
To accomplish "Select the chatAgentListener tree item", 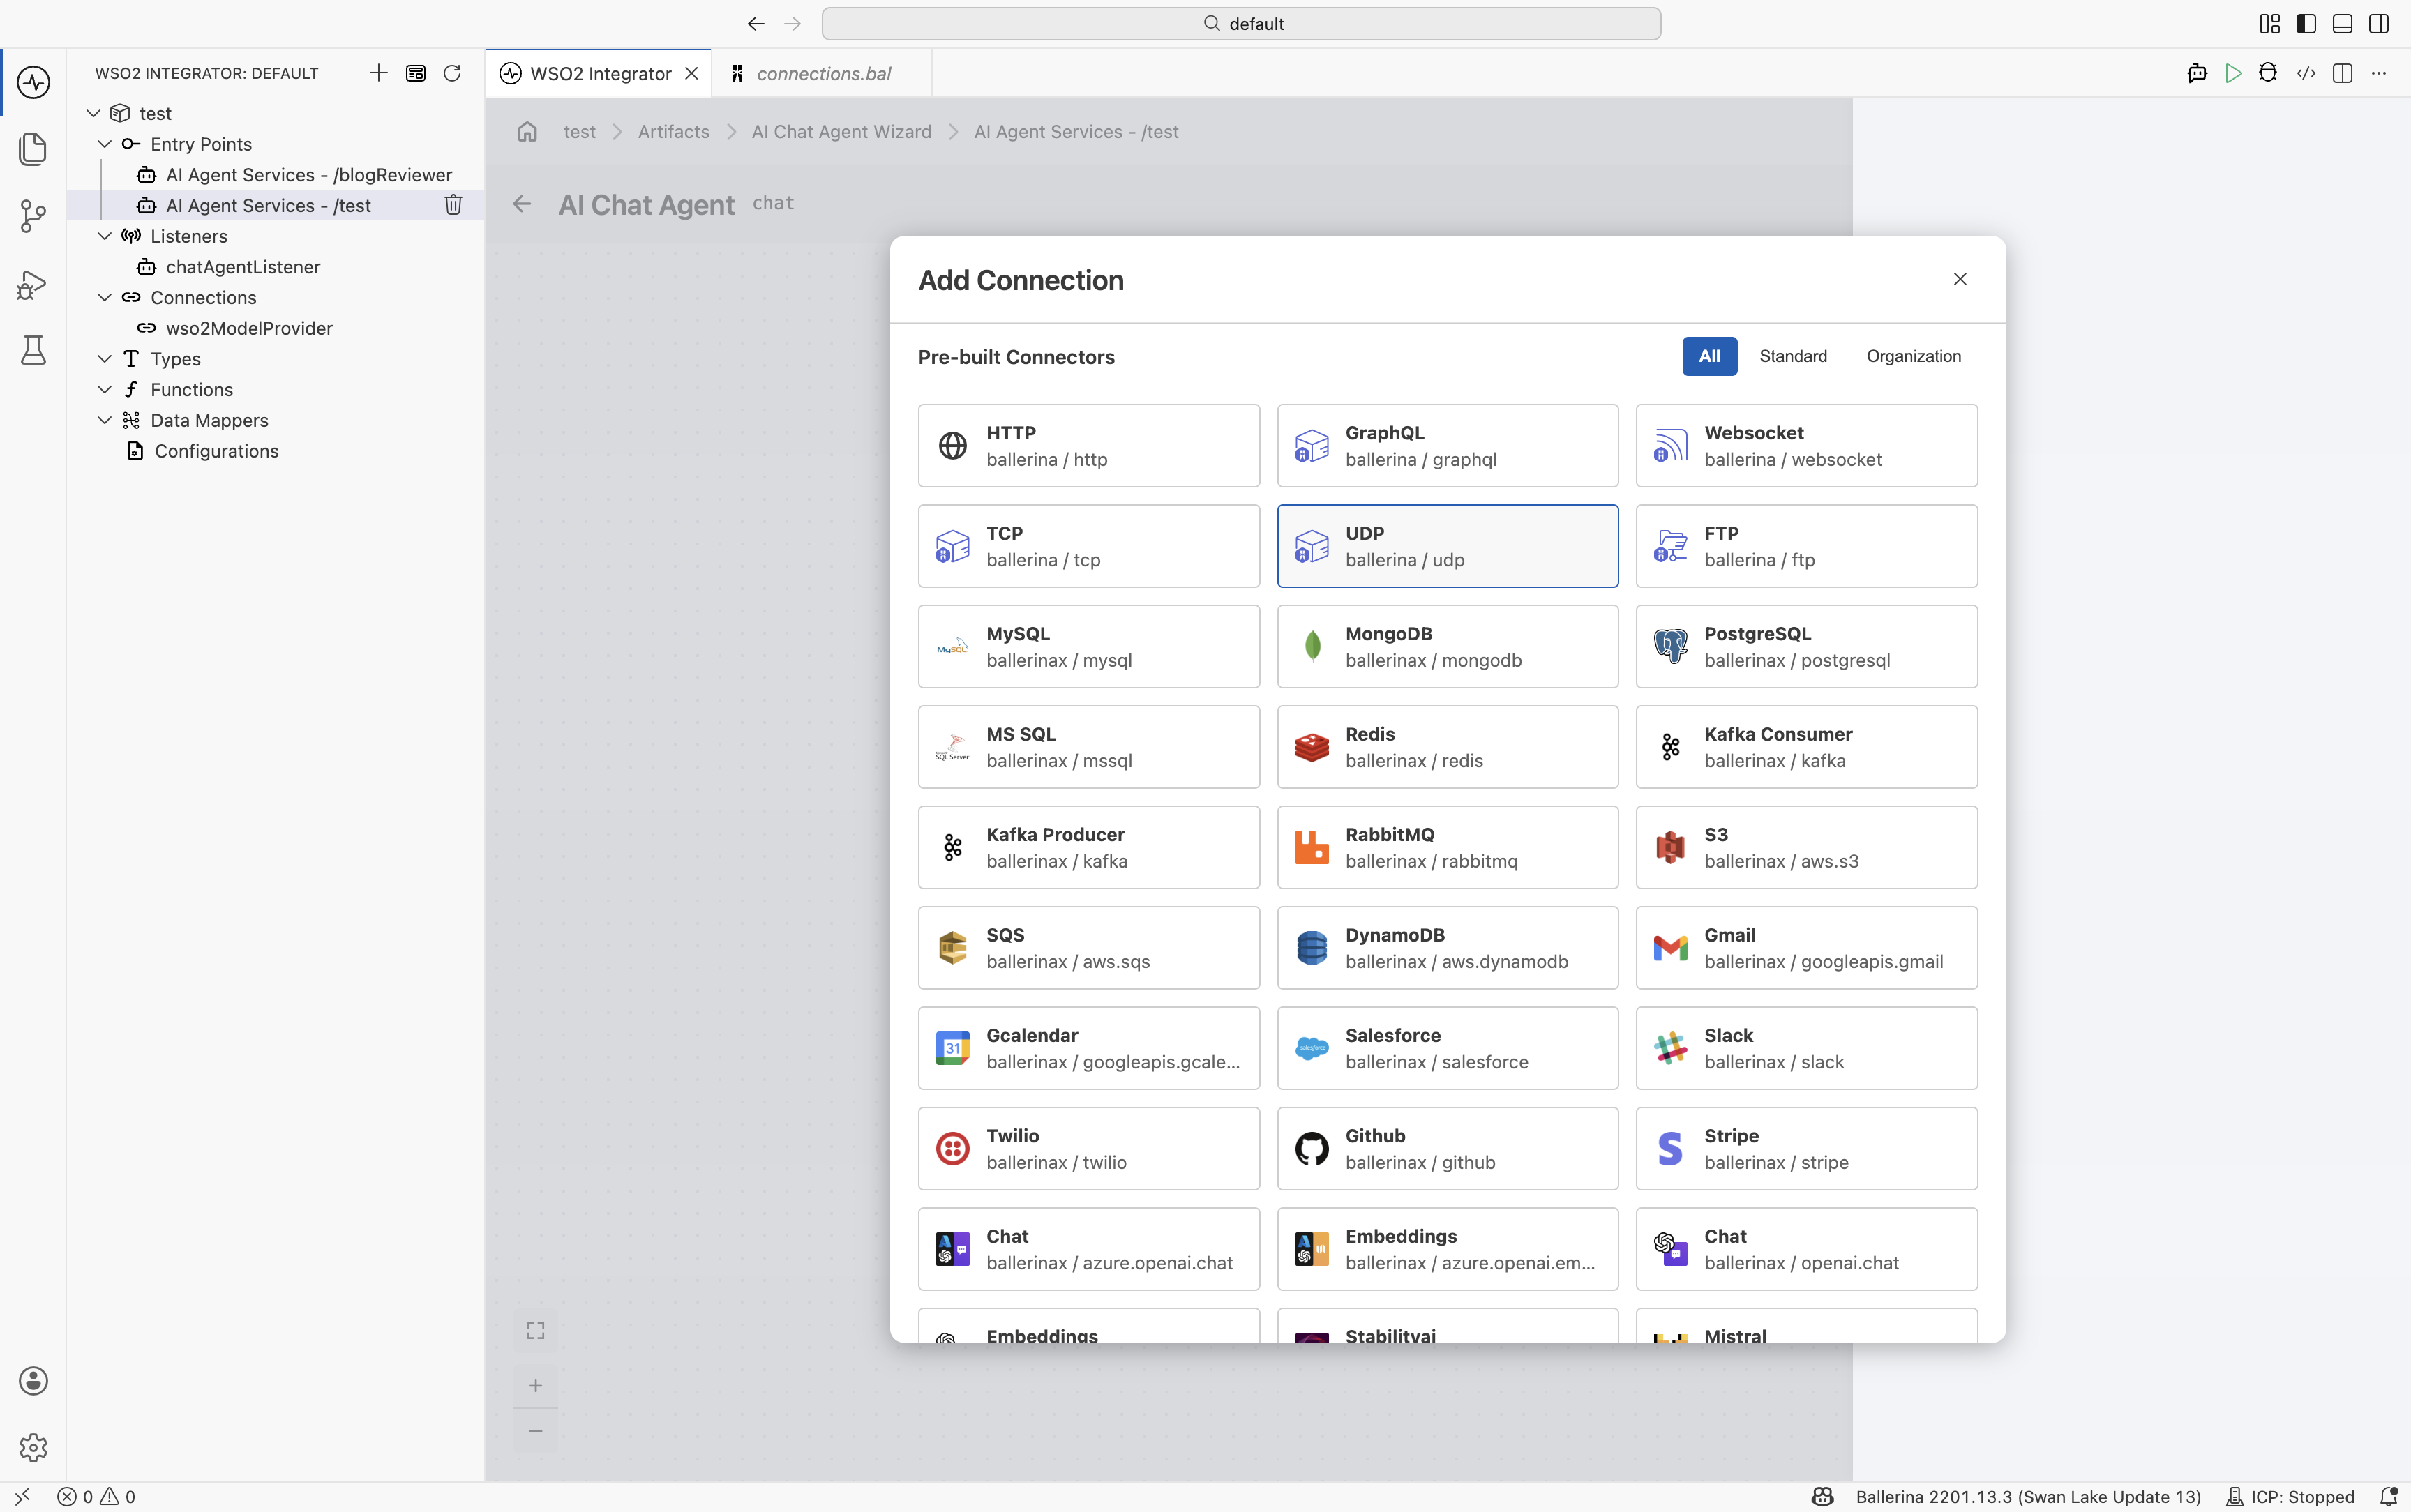I will coord(275,267).
